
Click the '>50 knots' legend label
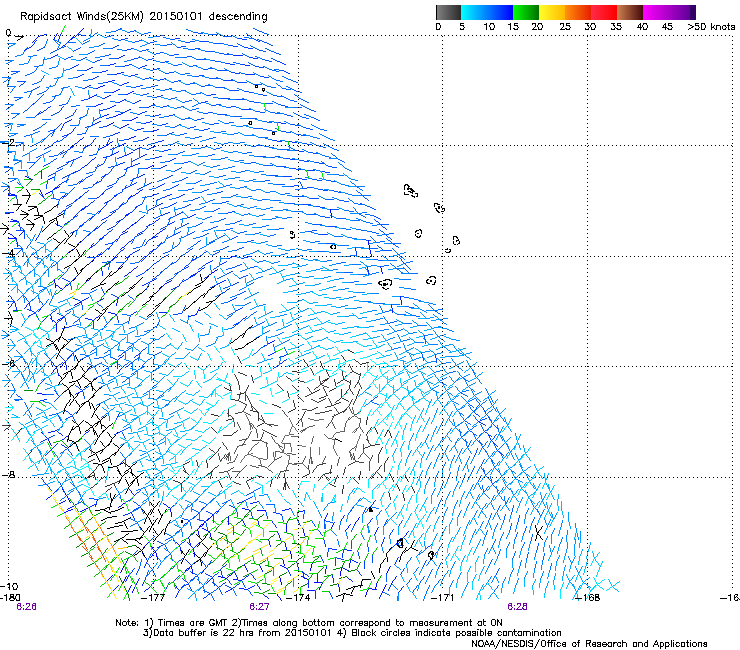click(x=711, y=26)
